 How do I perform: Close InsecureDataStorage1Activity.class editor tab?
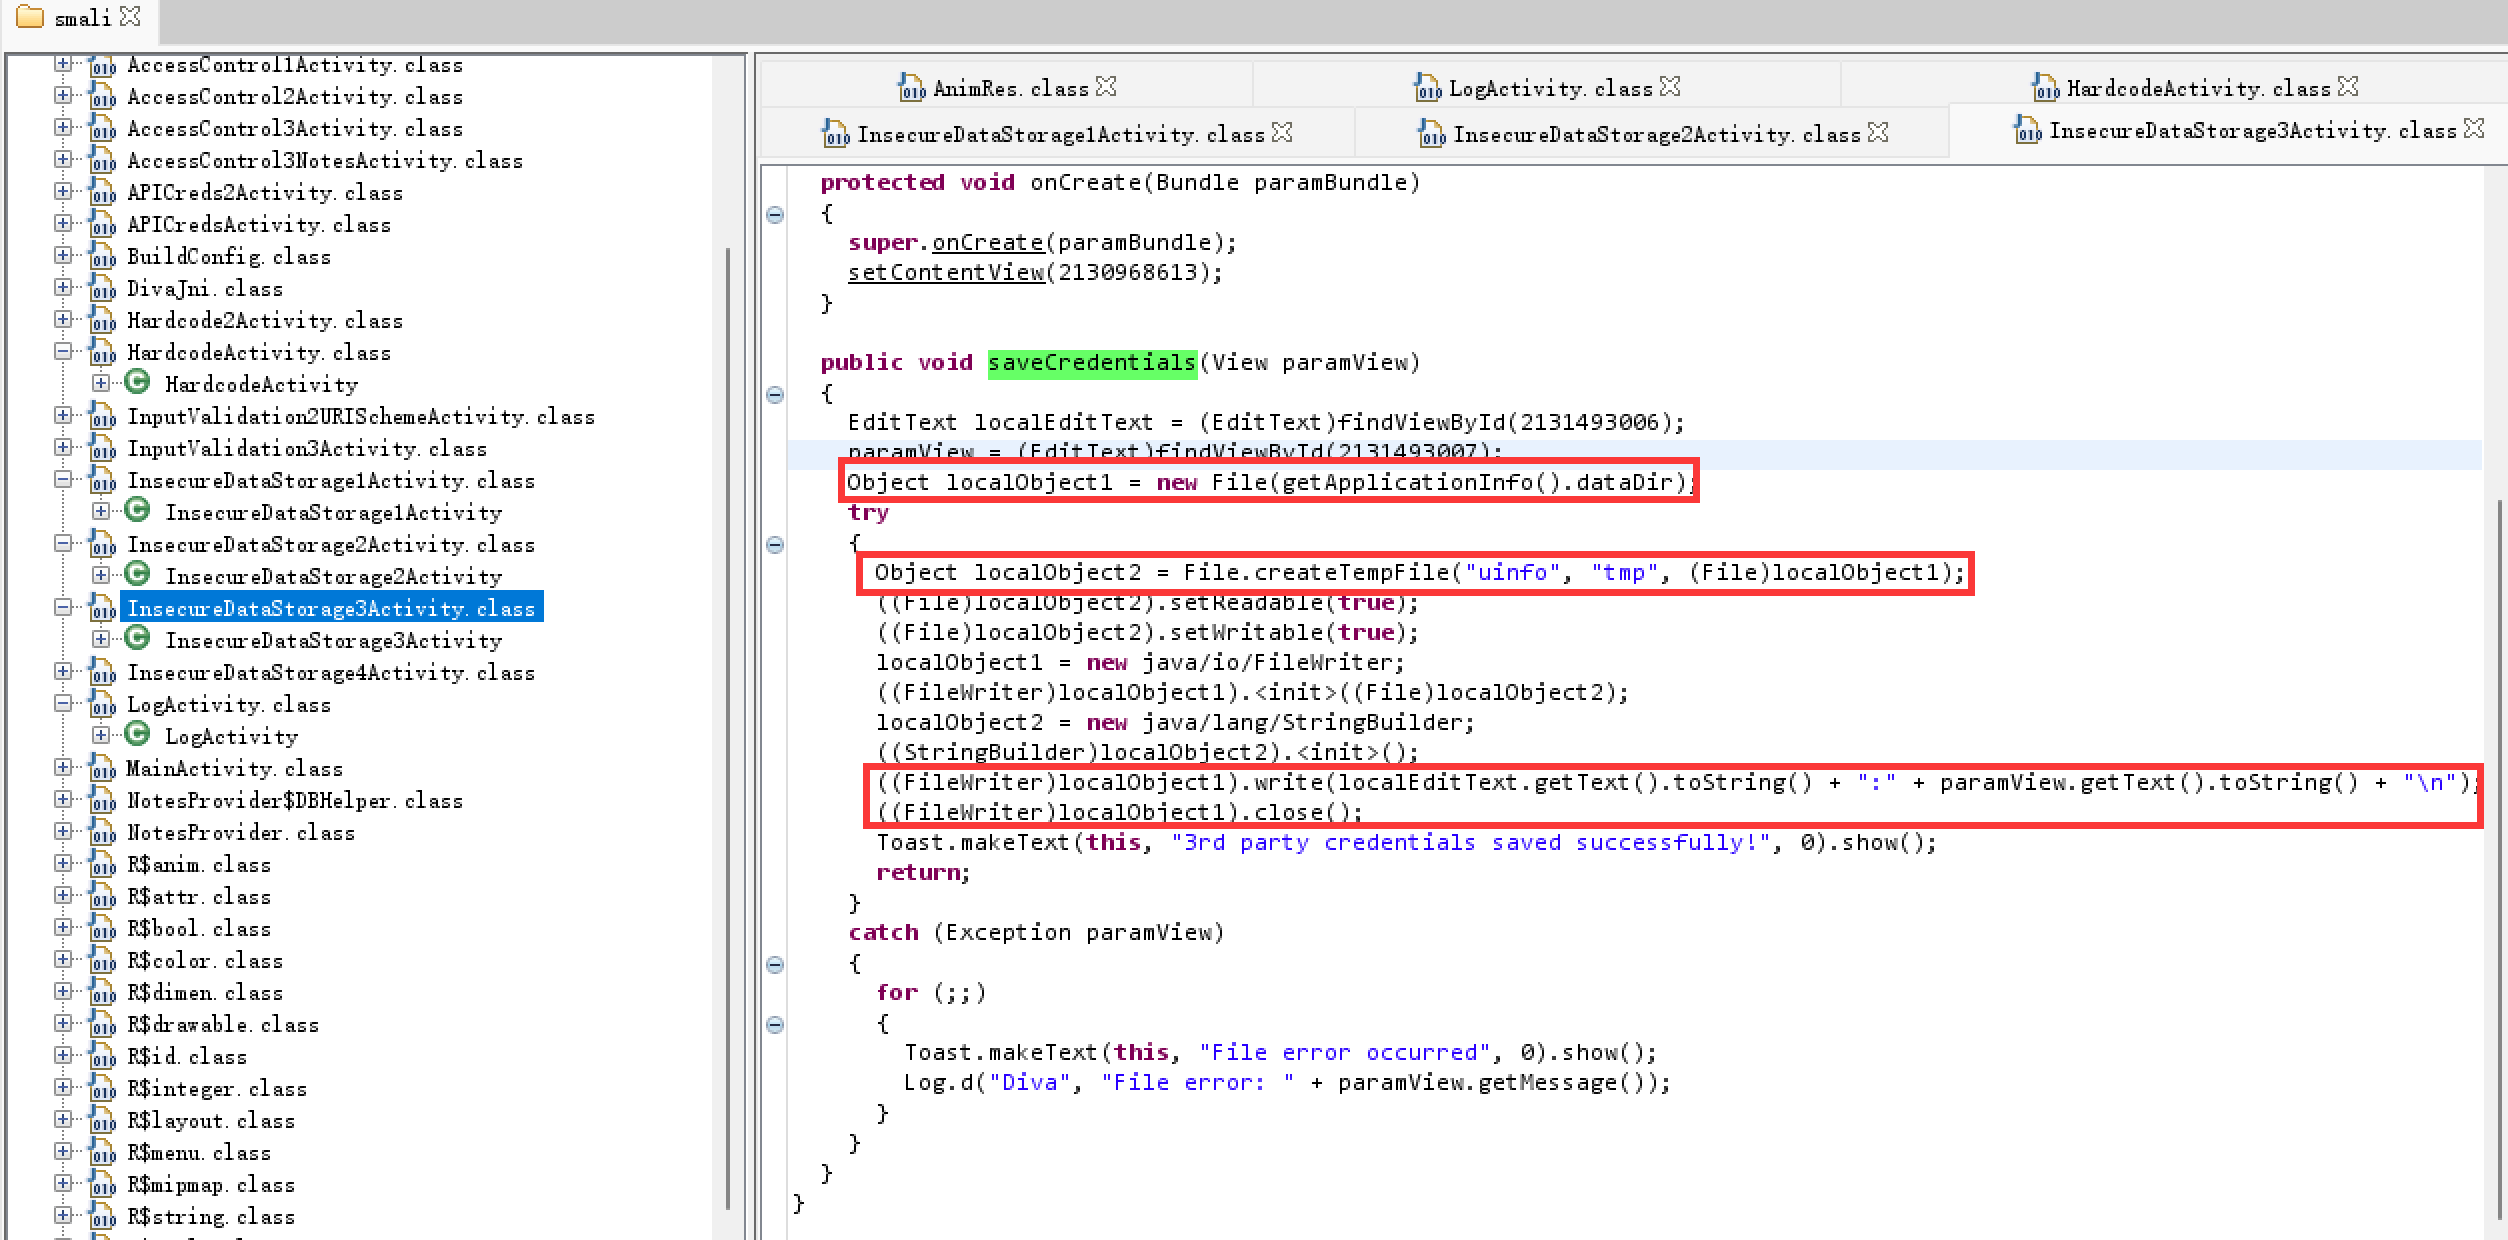coord(1282,133)
